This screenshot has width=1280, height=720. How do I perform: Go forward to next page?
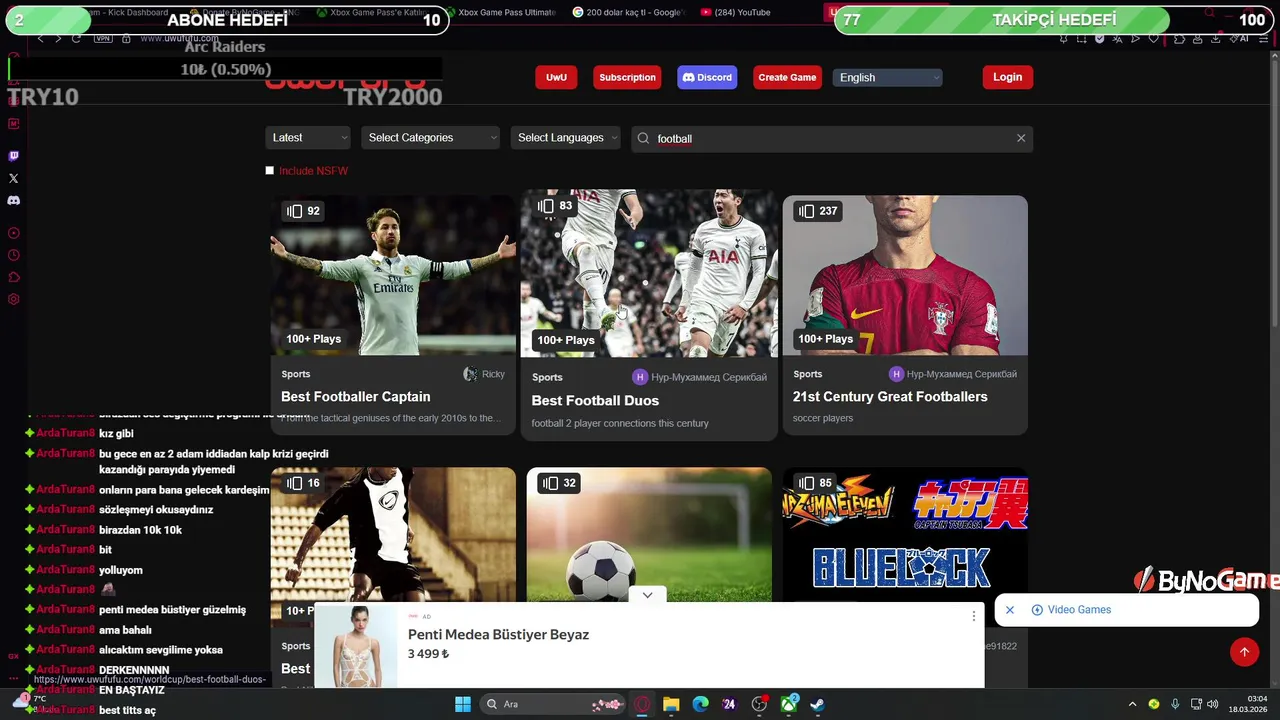[58, 38]
